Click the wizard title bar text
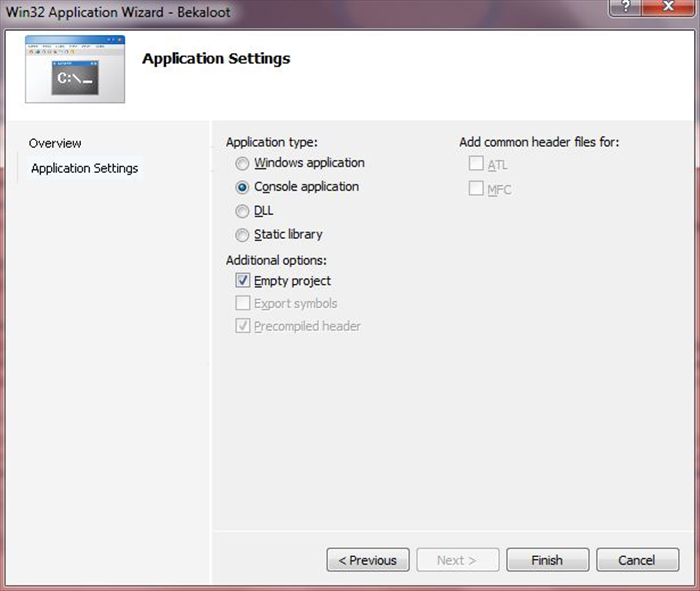The image size is (700, 591). pyautogui.click(x=118, y=12)
